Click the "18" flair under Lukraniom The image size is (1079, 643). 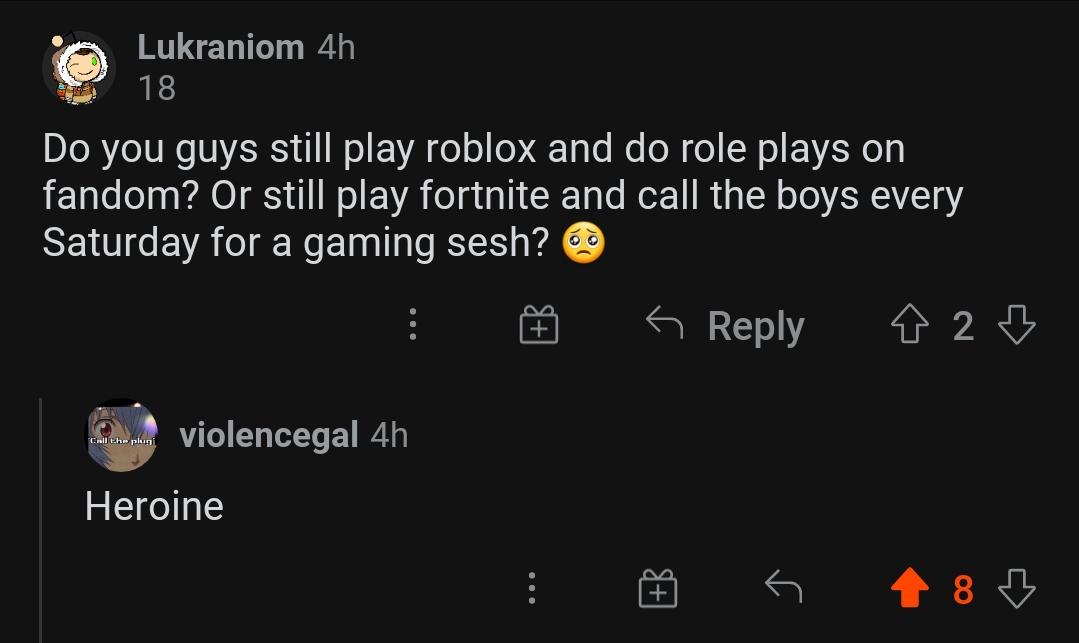[157, 88]
